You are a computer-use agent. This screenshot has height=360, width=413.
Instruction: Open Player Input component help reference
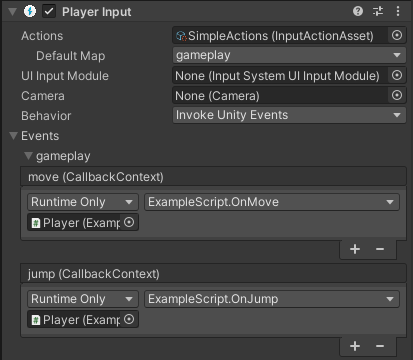(358, 11)
